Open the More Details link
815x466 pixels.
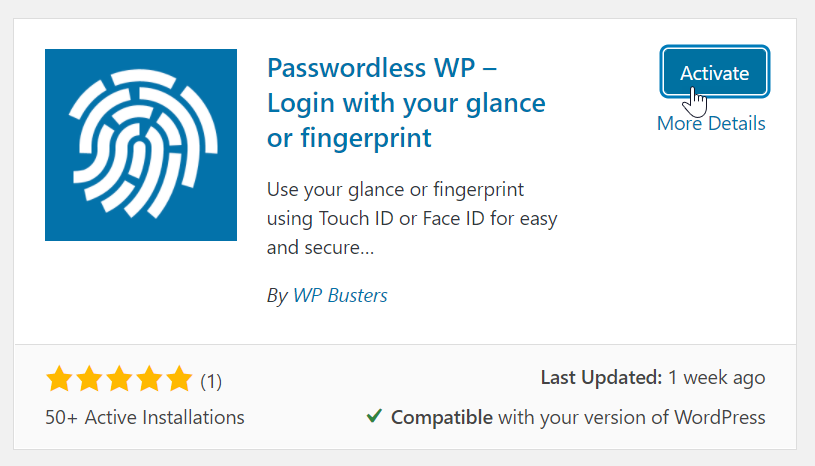pyautogui.click(x=711, y=123)
